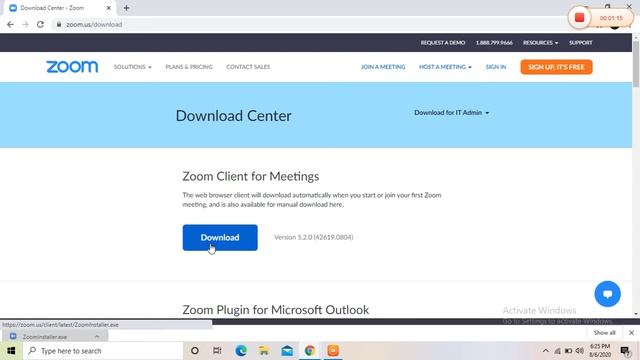The width and height of the screenshot is (640, 360).
Task: Click Zoom Plugin for Microsoft Outlook heading
Action: pos(276,310)
